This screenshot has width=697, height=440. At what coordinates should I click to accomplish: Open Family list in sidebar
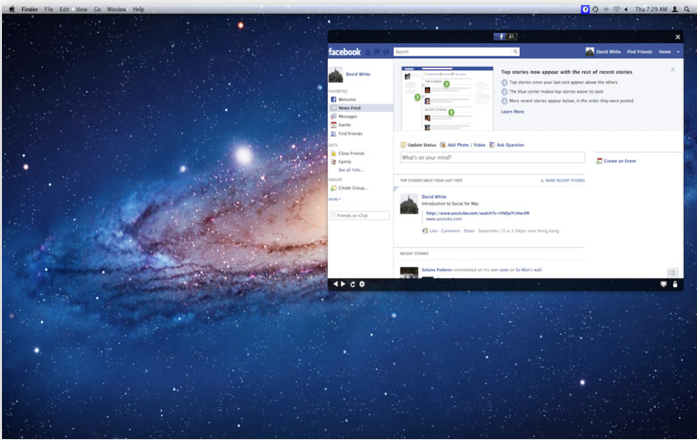pyautogui.click(x=344, y=162)
